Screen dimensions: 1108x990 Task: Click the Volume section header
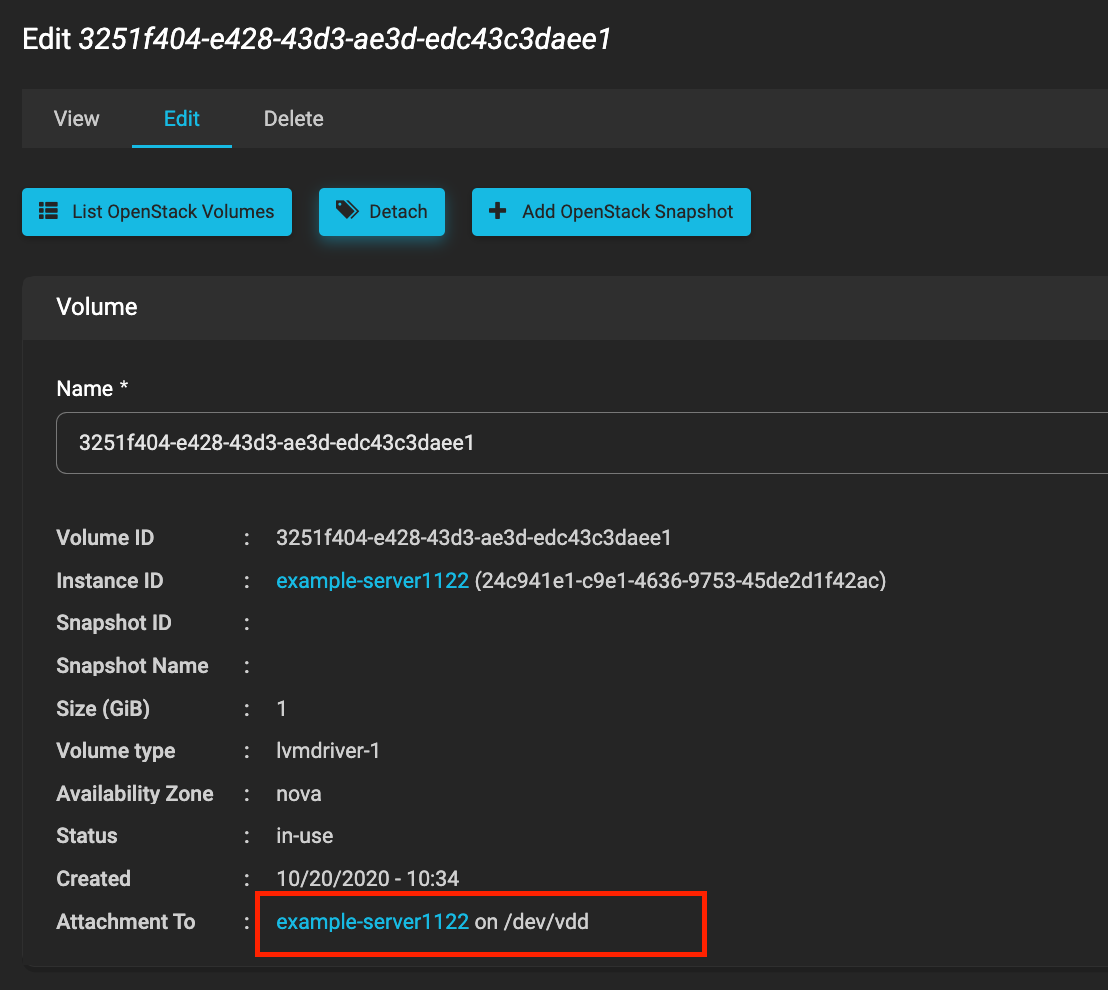[97, 307]
